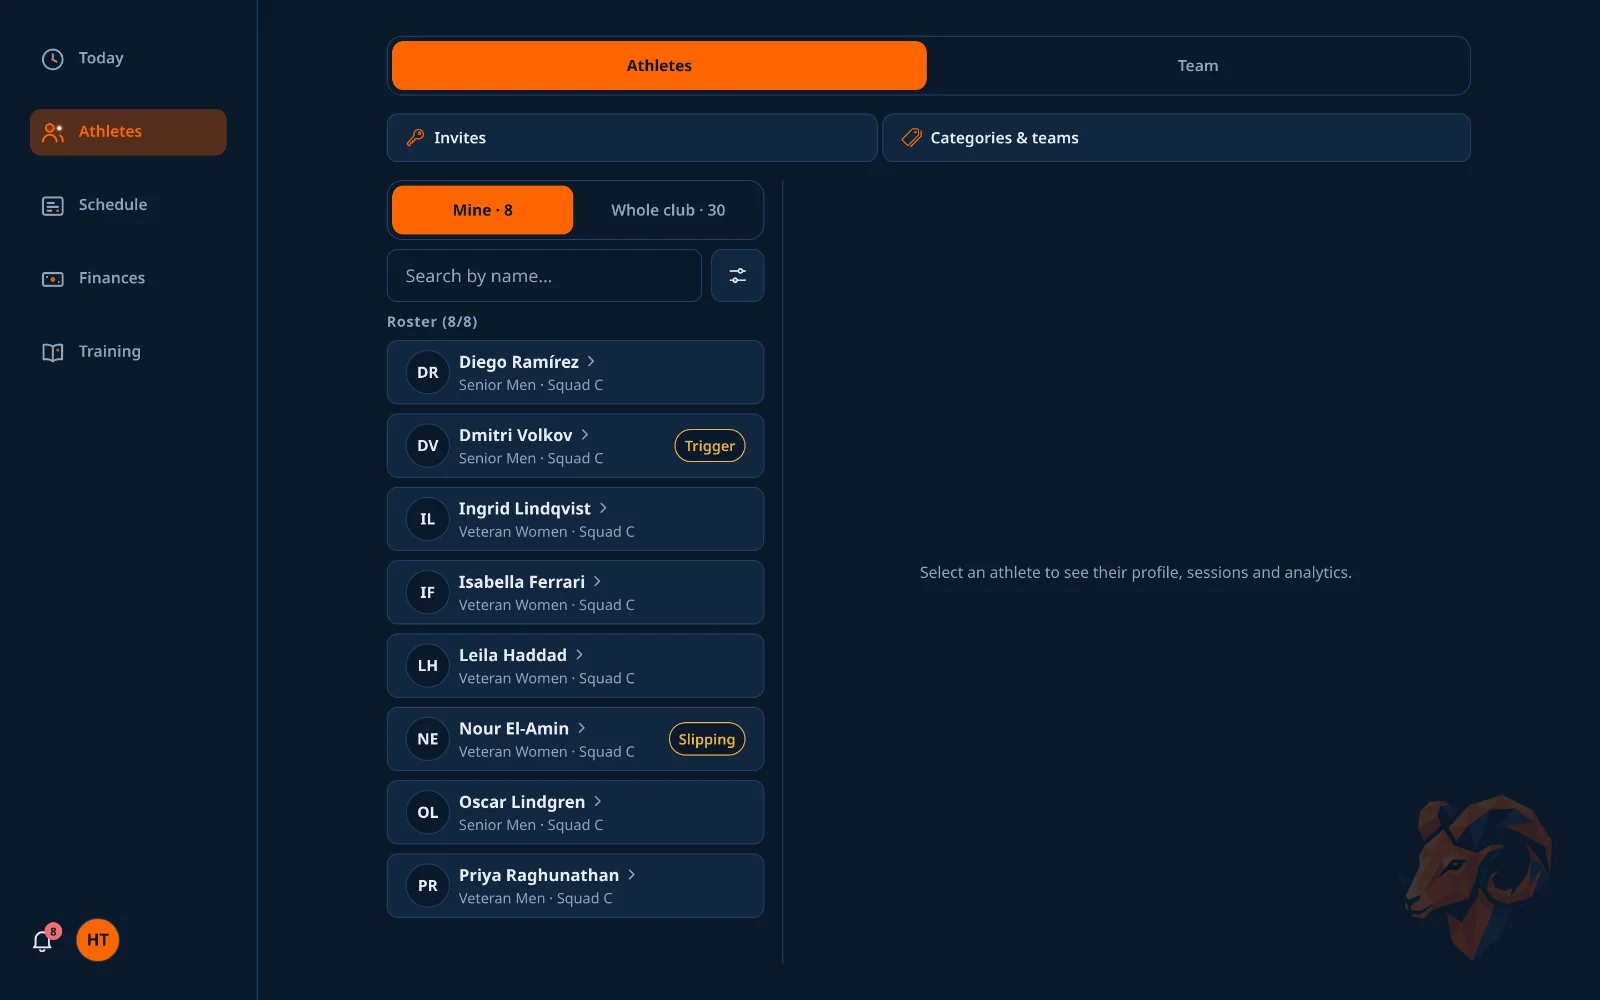The width and height of the screenshot is (1600, 1000).
Task: Expand Isabella Ferrari chevron
Action: pos(597,581)
